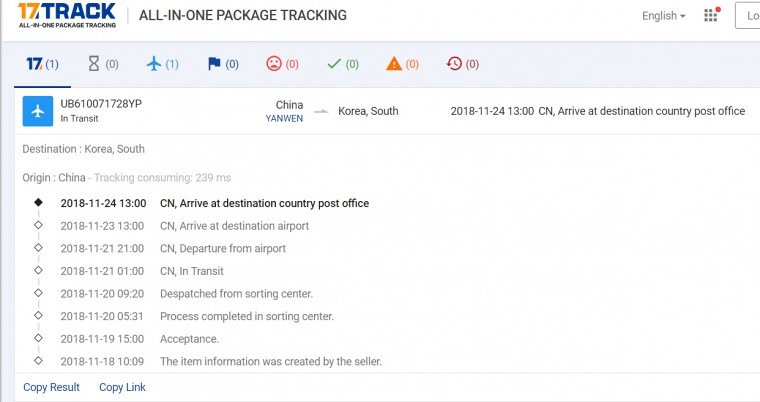This screenshot has width=760, height=402.
Task: Click tracking number UB610071728YP
Action: 101,104
